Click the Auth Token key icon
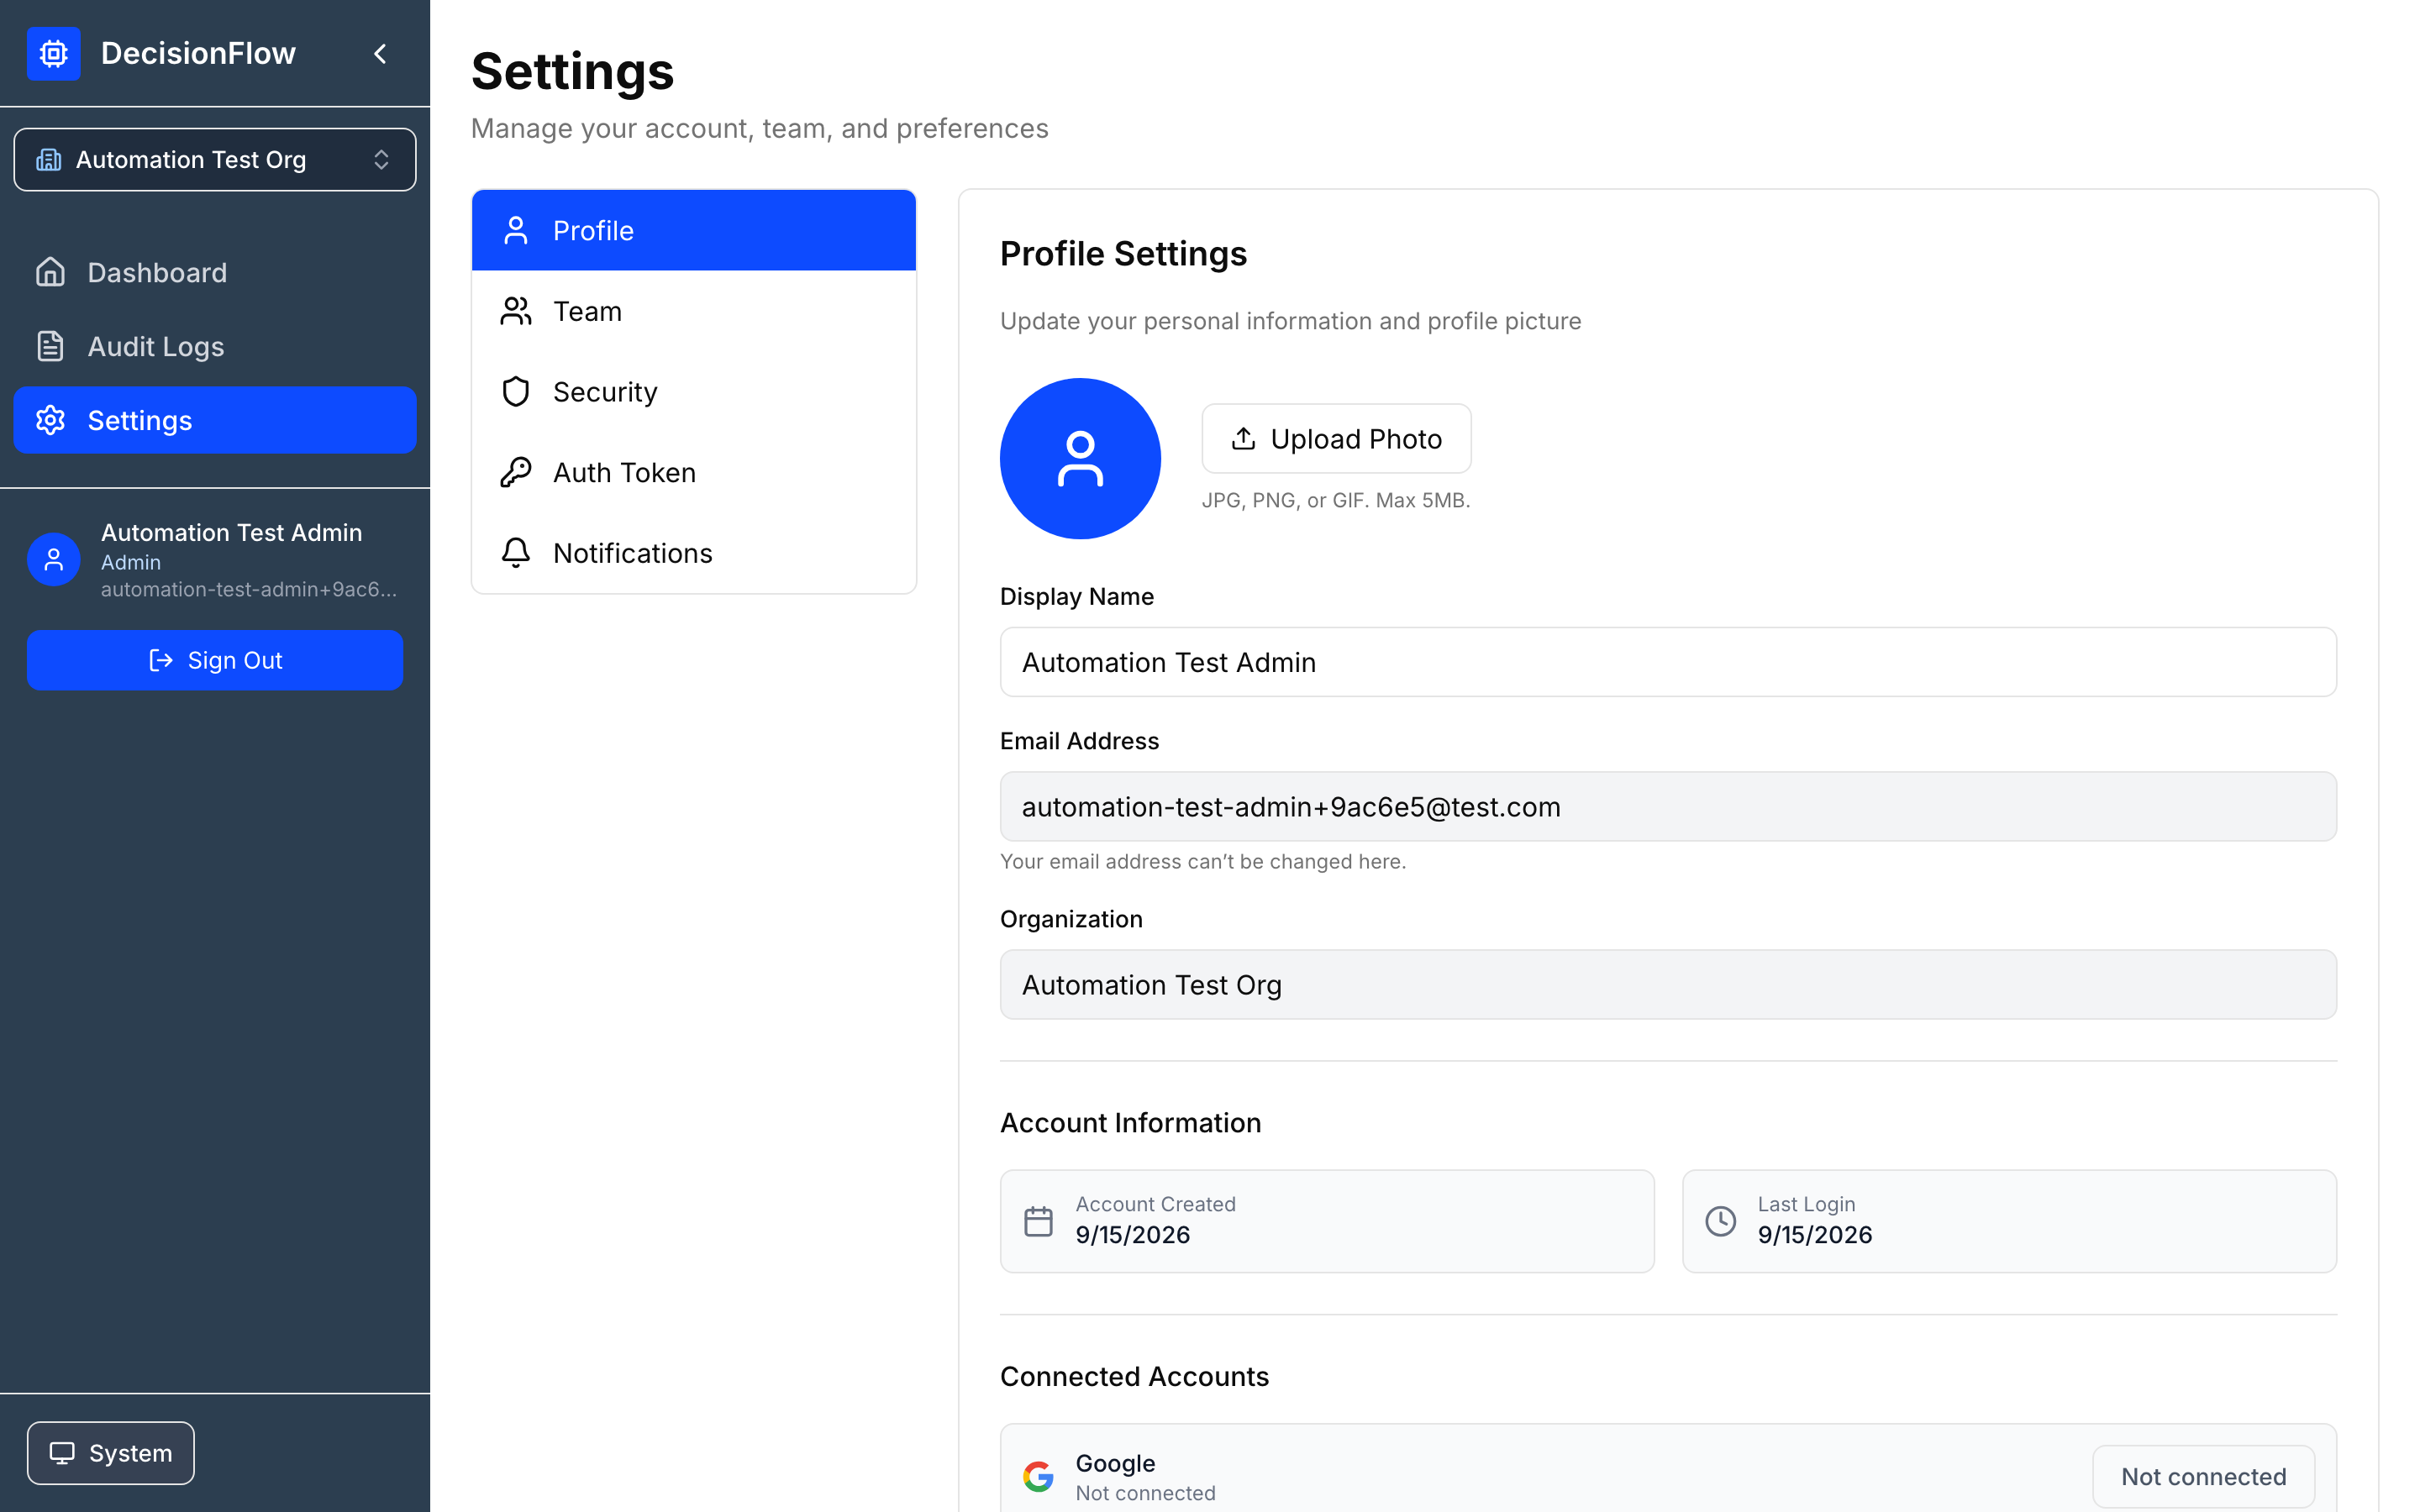Image resolution: width=2420 pixels, height=1512 pixels. (x=516, y=472)
